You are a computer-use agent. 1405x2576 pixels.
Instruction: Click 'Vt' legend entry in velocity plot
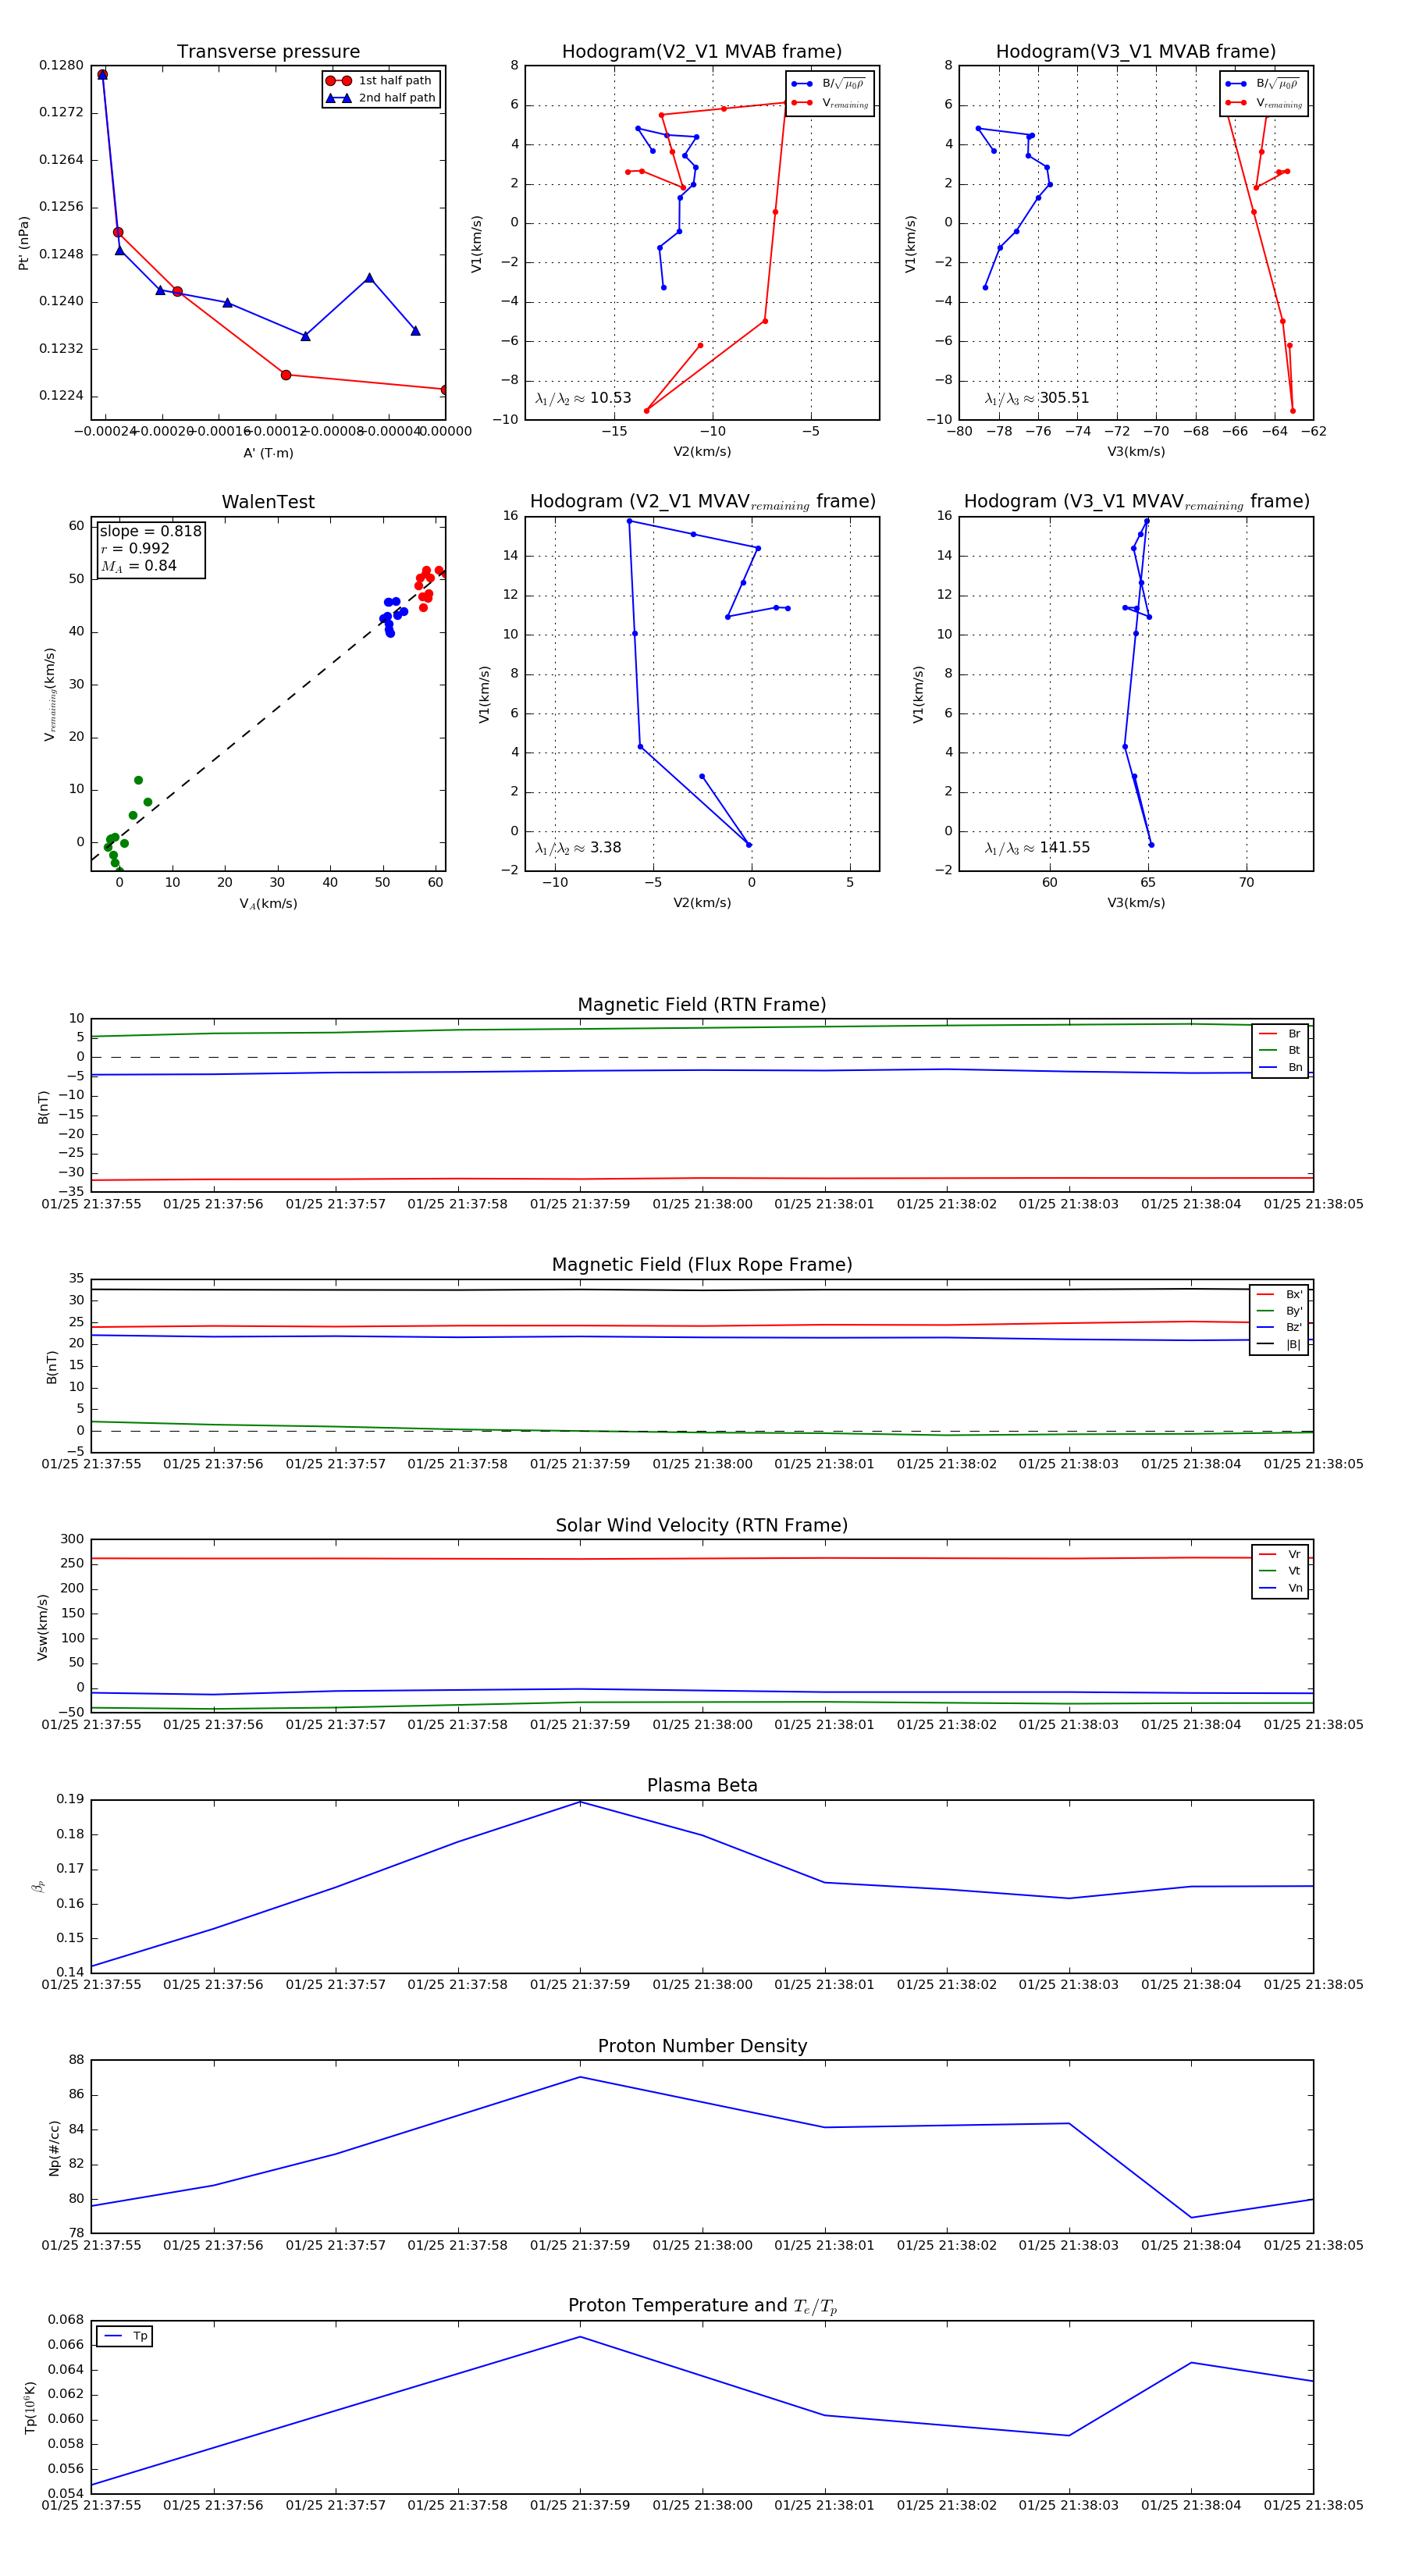[x=1280, y=1571]
